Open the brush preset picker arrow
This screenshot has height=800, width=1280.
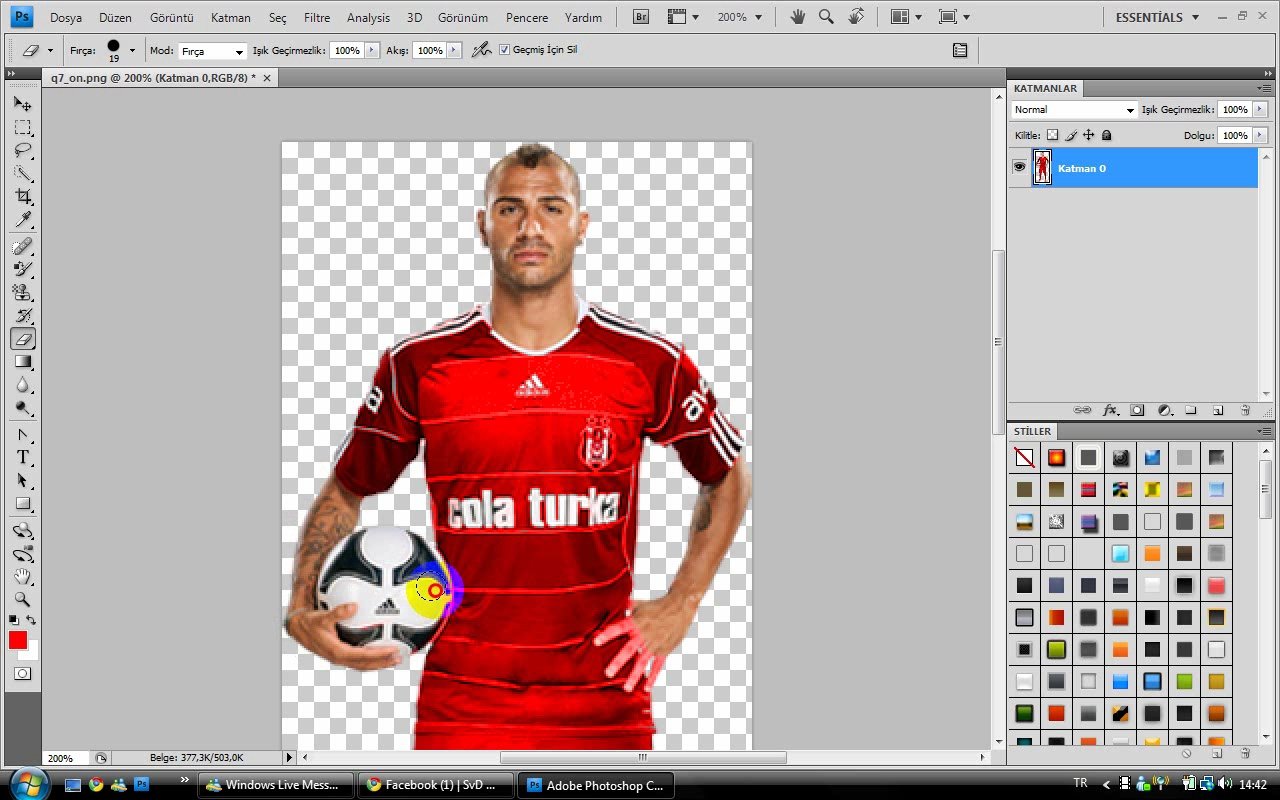coord(132,50)
